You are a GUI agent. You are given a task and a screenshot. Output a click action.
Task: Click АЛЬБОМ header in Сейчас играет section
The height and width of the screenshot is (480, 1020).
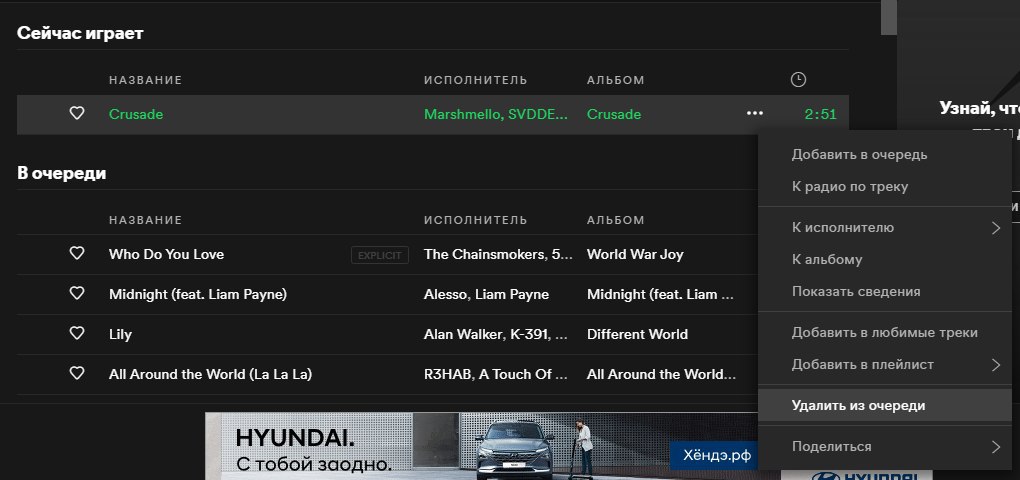click(615, 80)
